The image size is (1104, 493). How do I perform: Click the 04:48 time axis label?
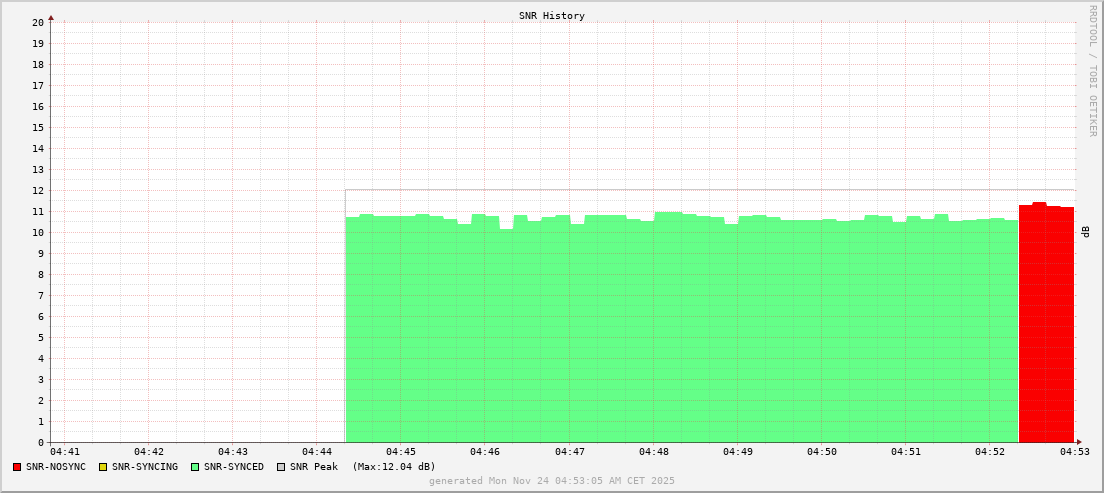[x=653, y=453]
